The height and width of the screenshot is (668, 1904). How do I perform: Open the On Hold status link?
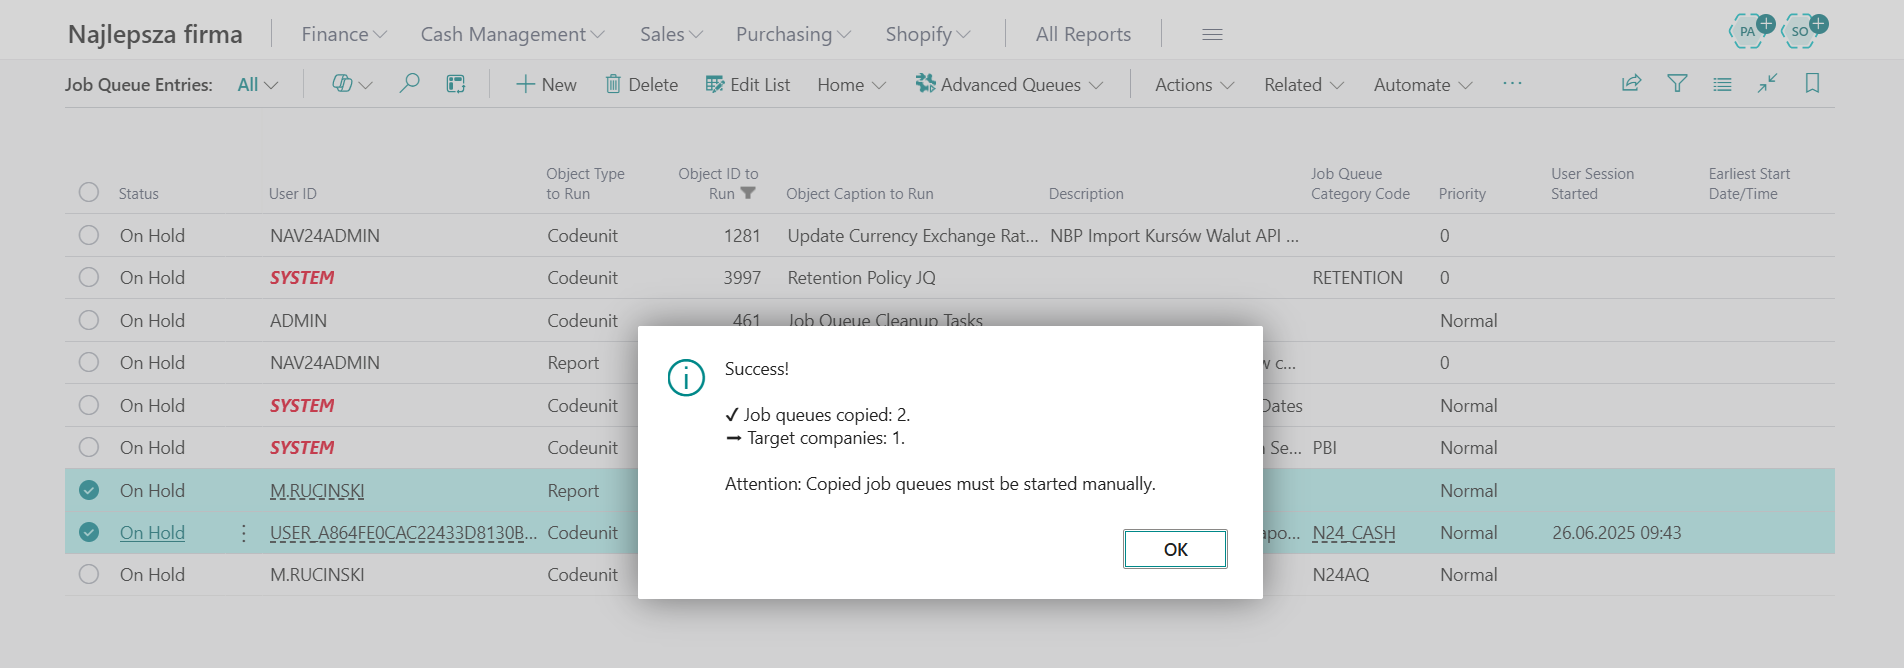[x=152, y=533]
